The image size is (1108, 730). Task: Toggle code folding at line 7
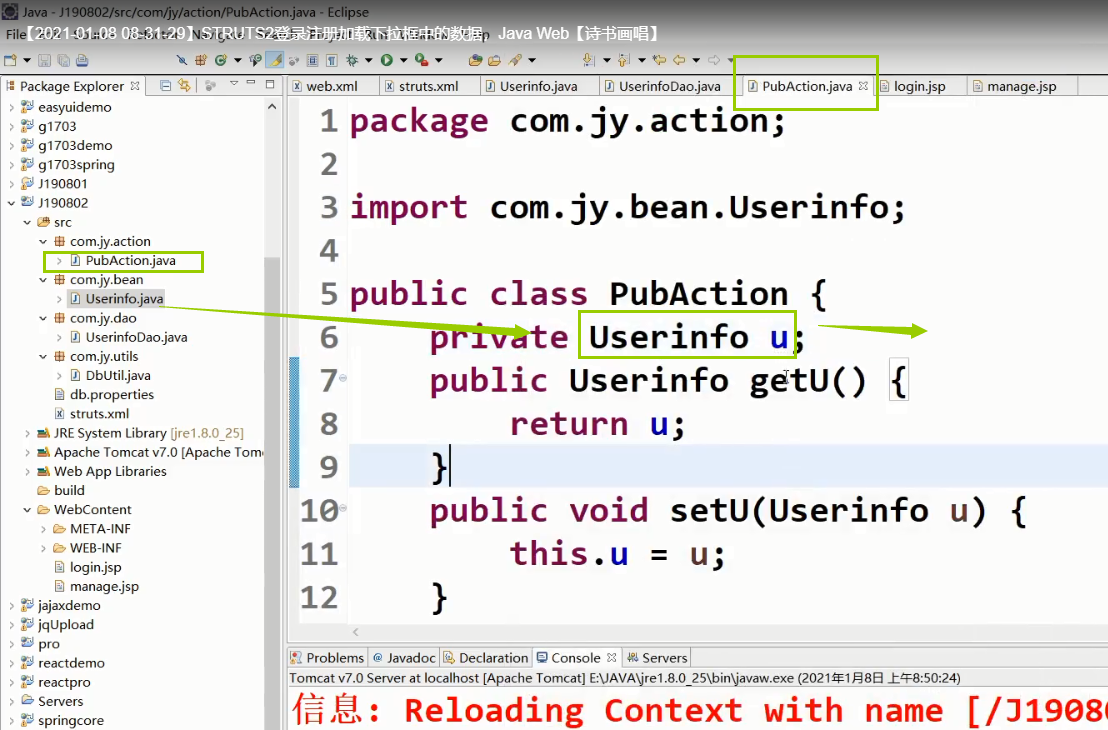[343, 378]
